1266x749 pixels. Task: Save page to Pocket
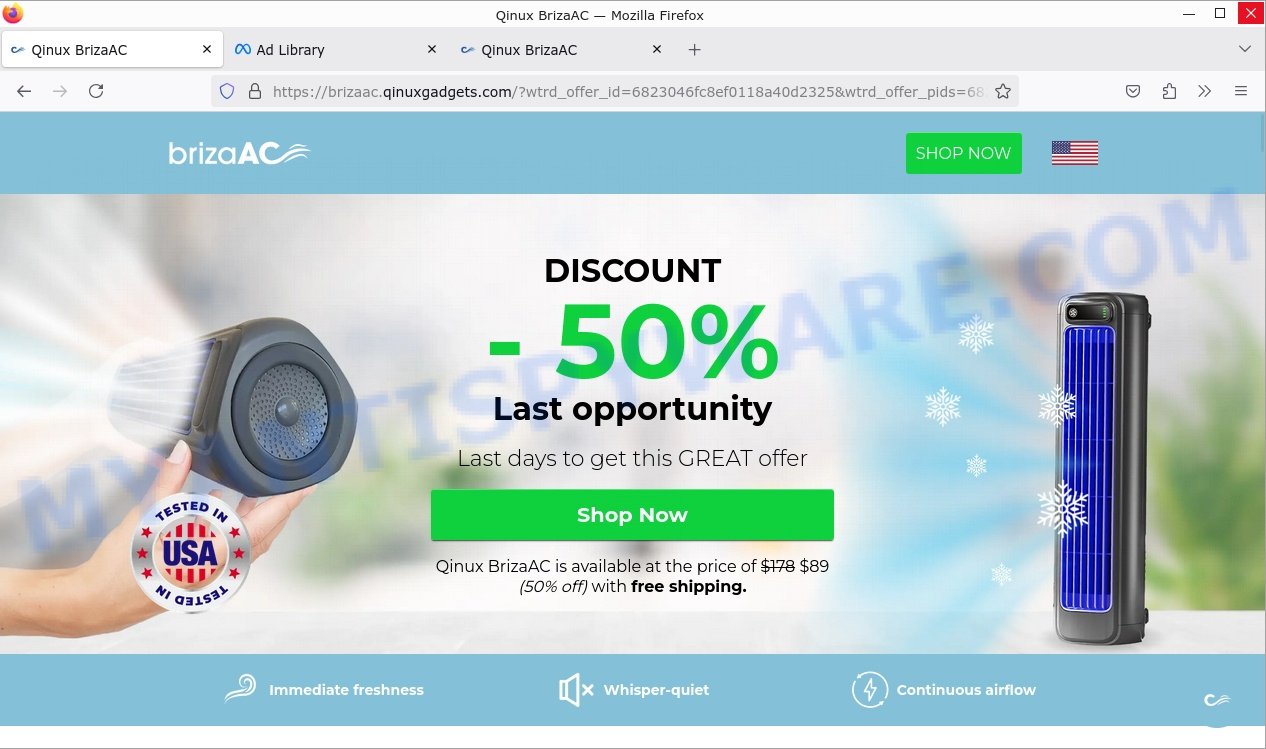click(1133, 91)
